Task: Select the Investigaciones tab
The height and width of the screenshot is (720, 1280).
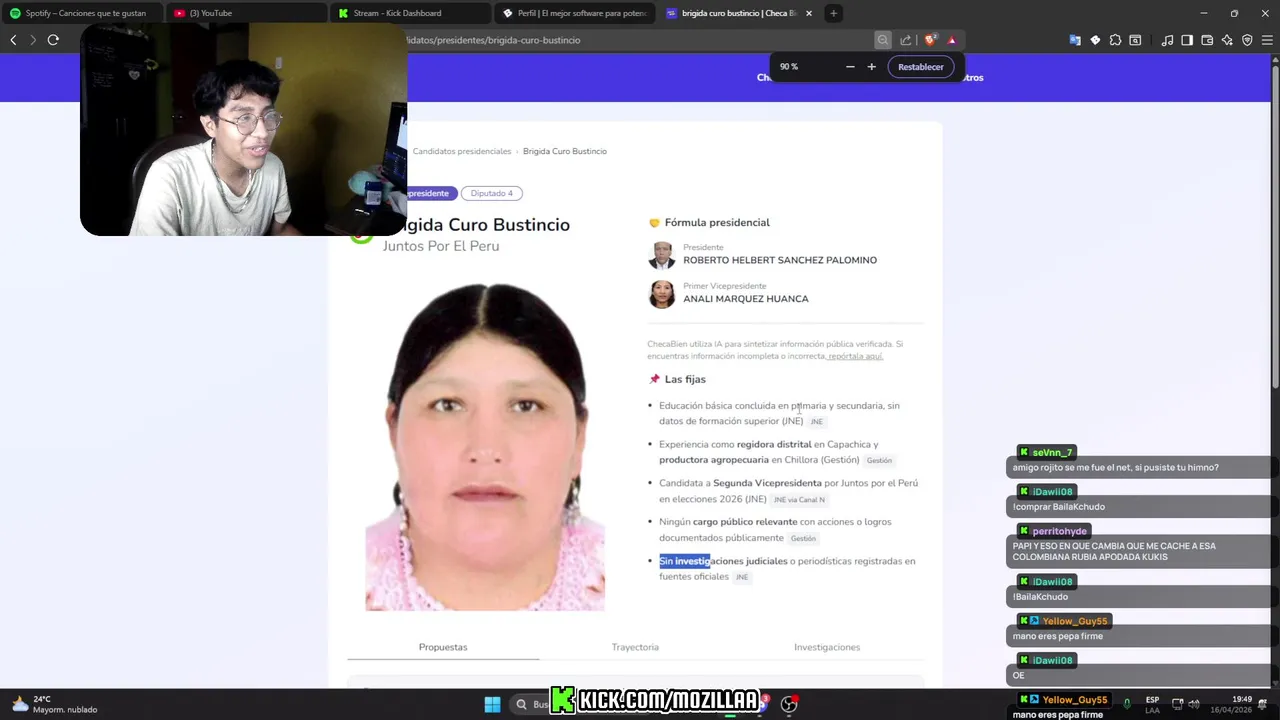Action: point(827,647)
